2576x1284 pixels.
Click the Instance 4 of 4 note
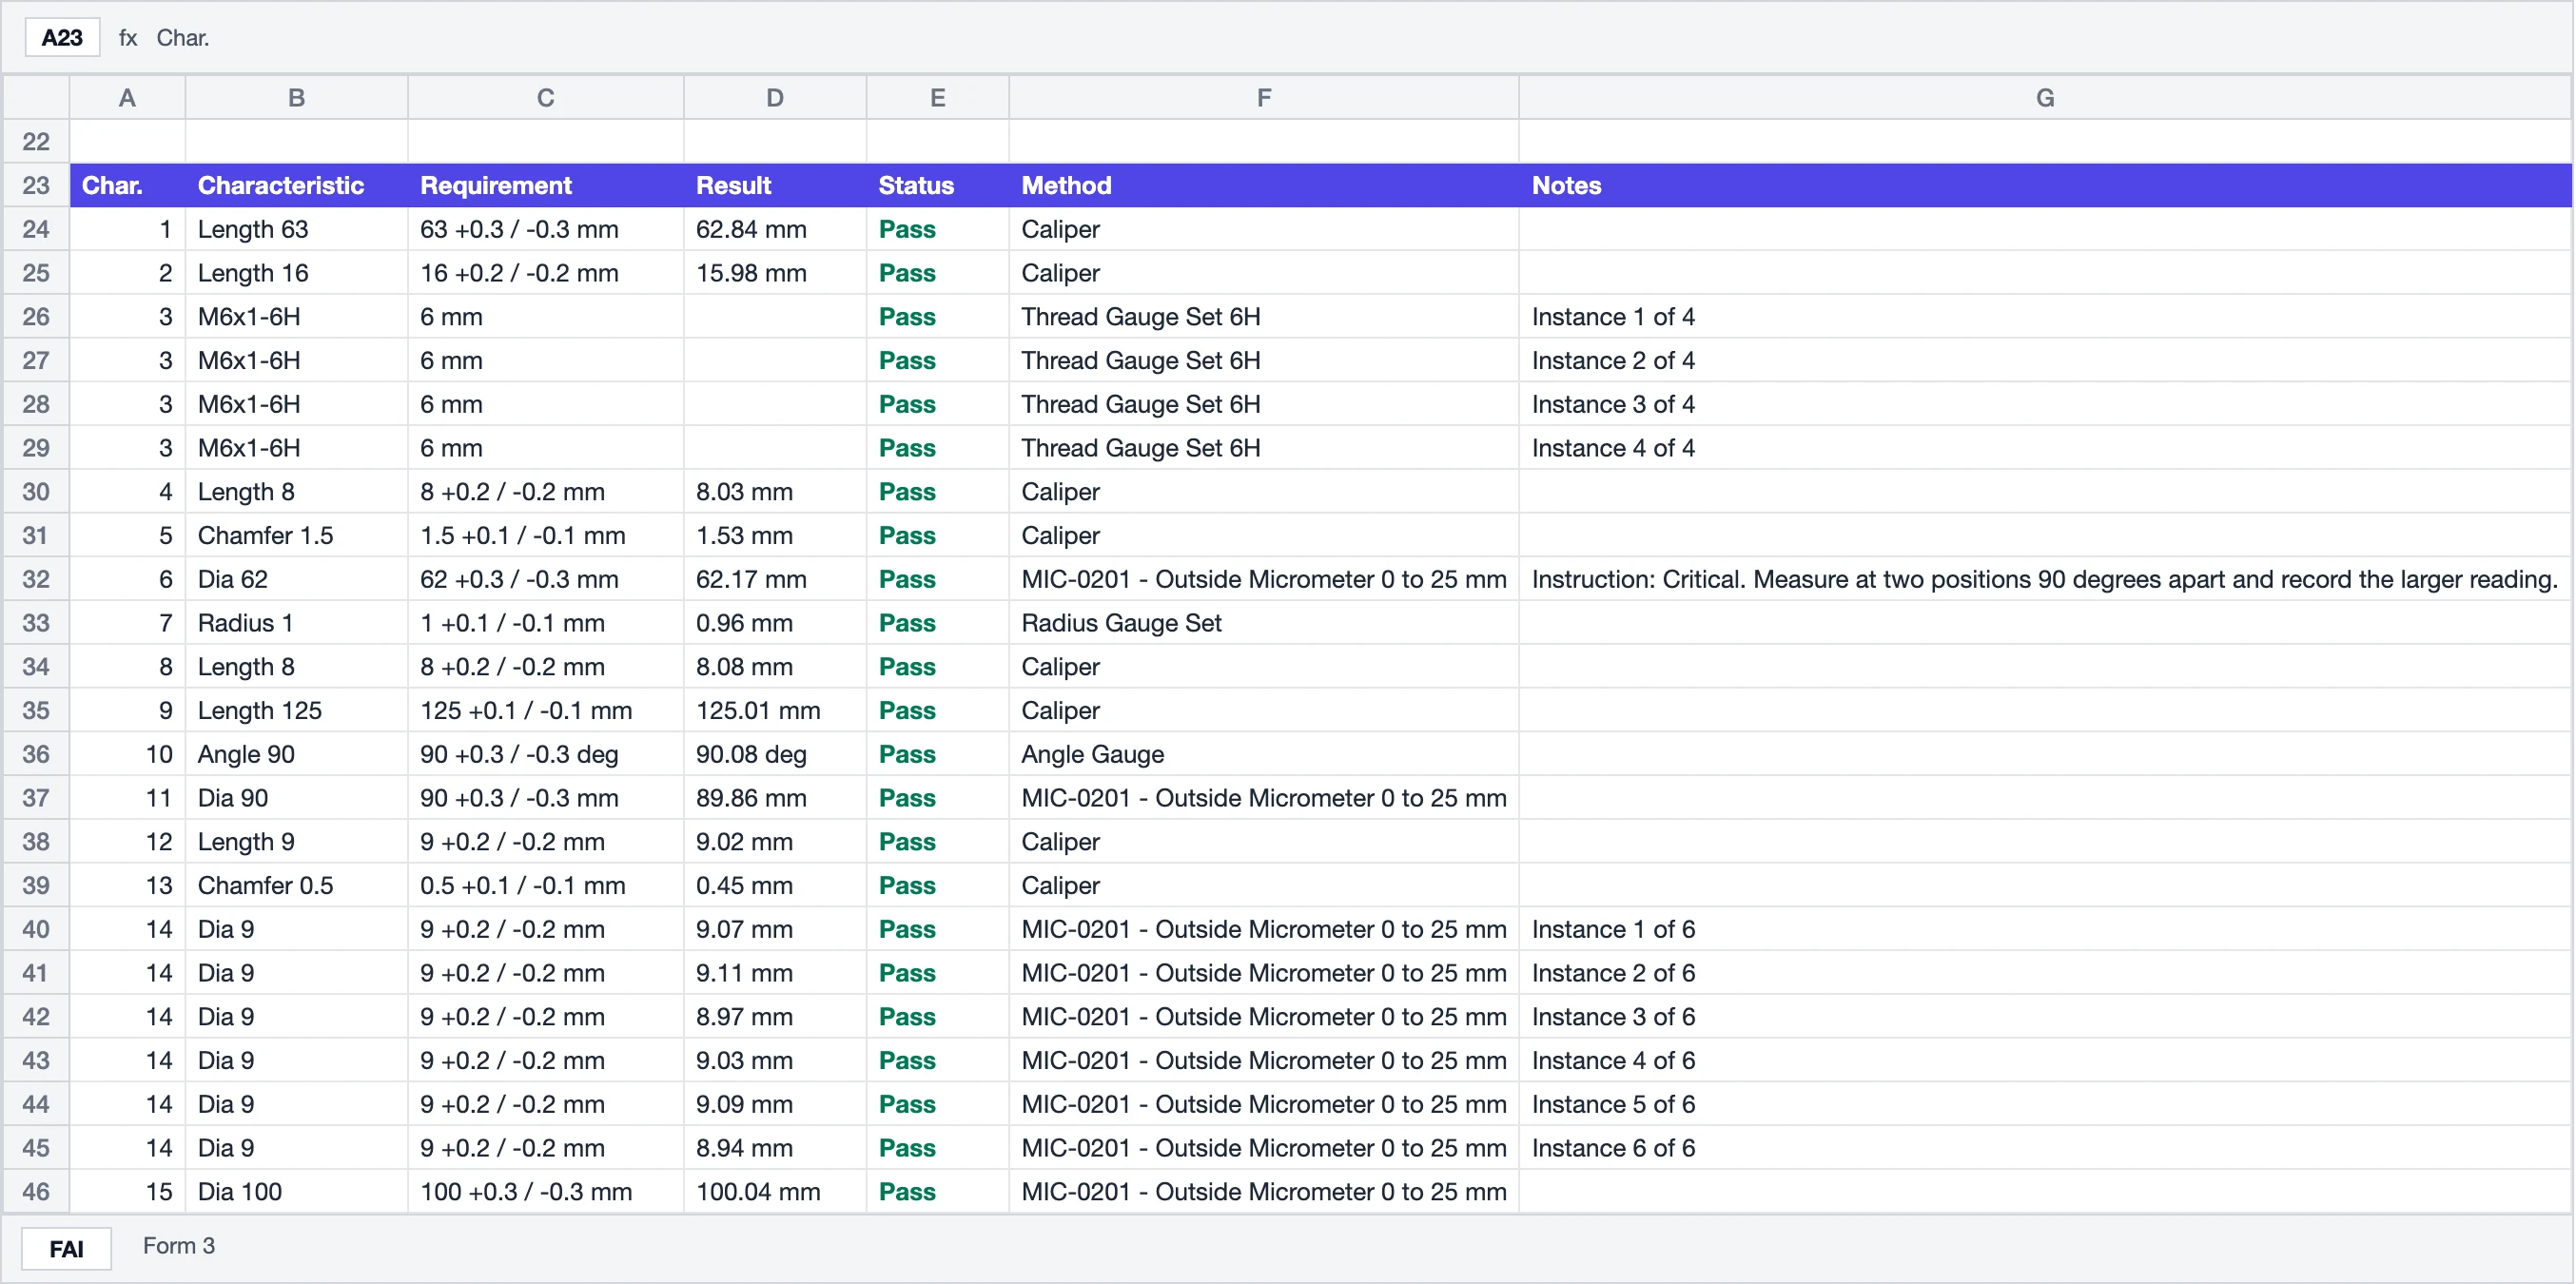(x=2045, y=448)
